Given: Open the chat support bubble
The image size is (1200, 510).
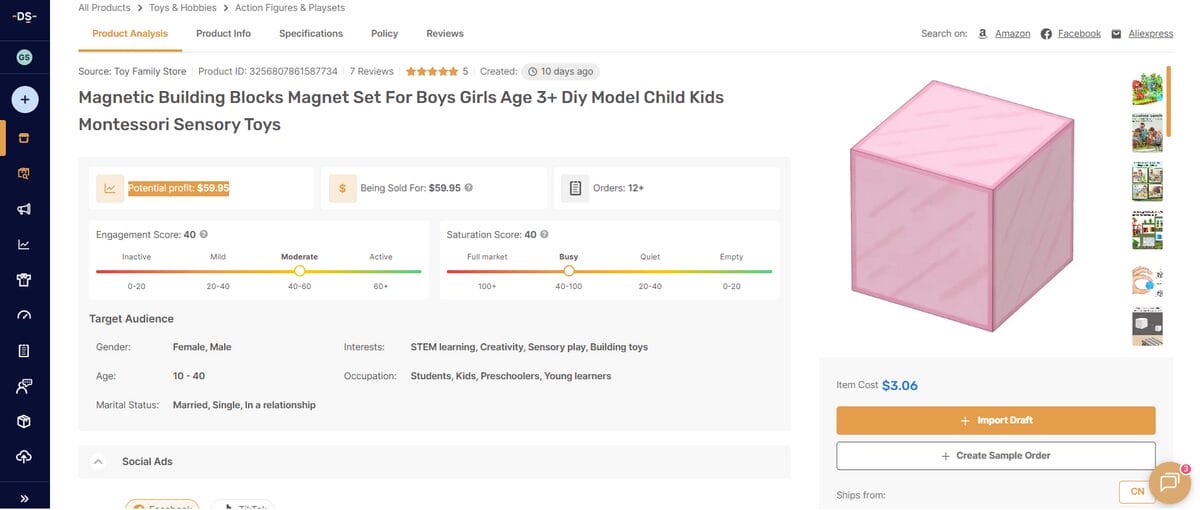Looking at the screenshot, I should (1168, 482).
